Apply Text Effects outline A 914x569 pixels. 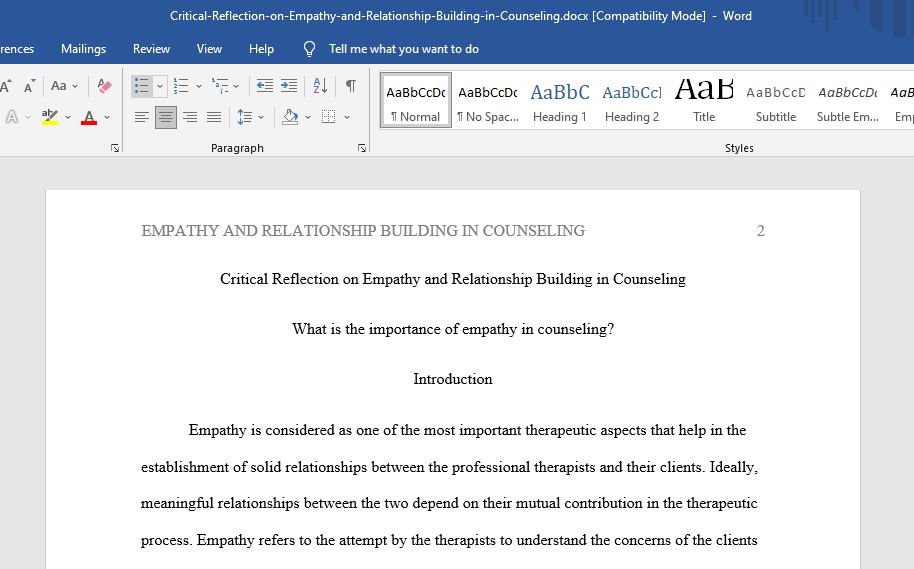[x=11, y=117]
